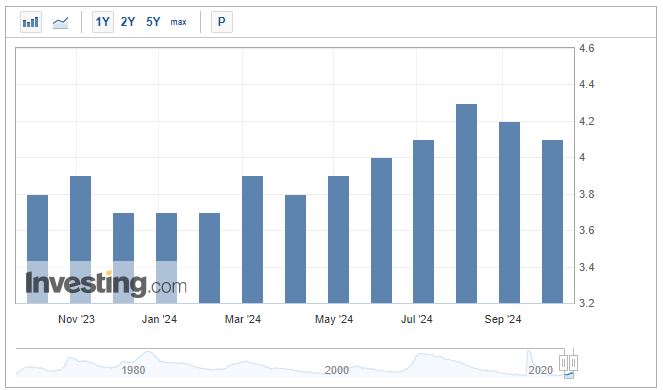Click the 2020 mark in navigator timeline

[540, 371]
